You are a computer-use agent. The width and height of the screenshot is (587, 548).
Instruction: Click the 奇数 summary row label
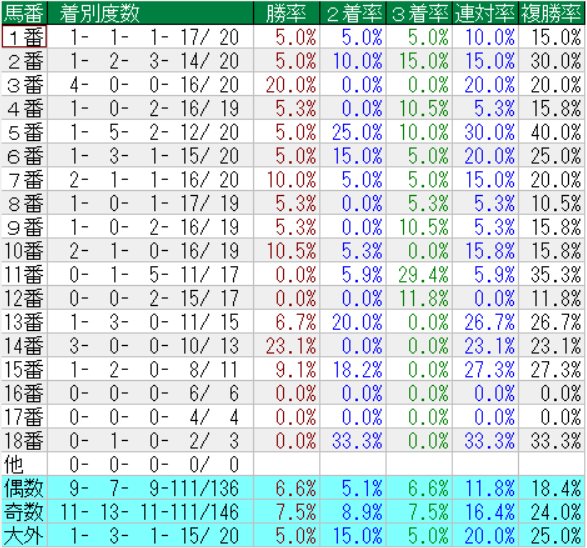point(24,512)
